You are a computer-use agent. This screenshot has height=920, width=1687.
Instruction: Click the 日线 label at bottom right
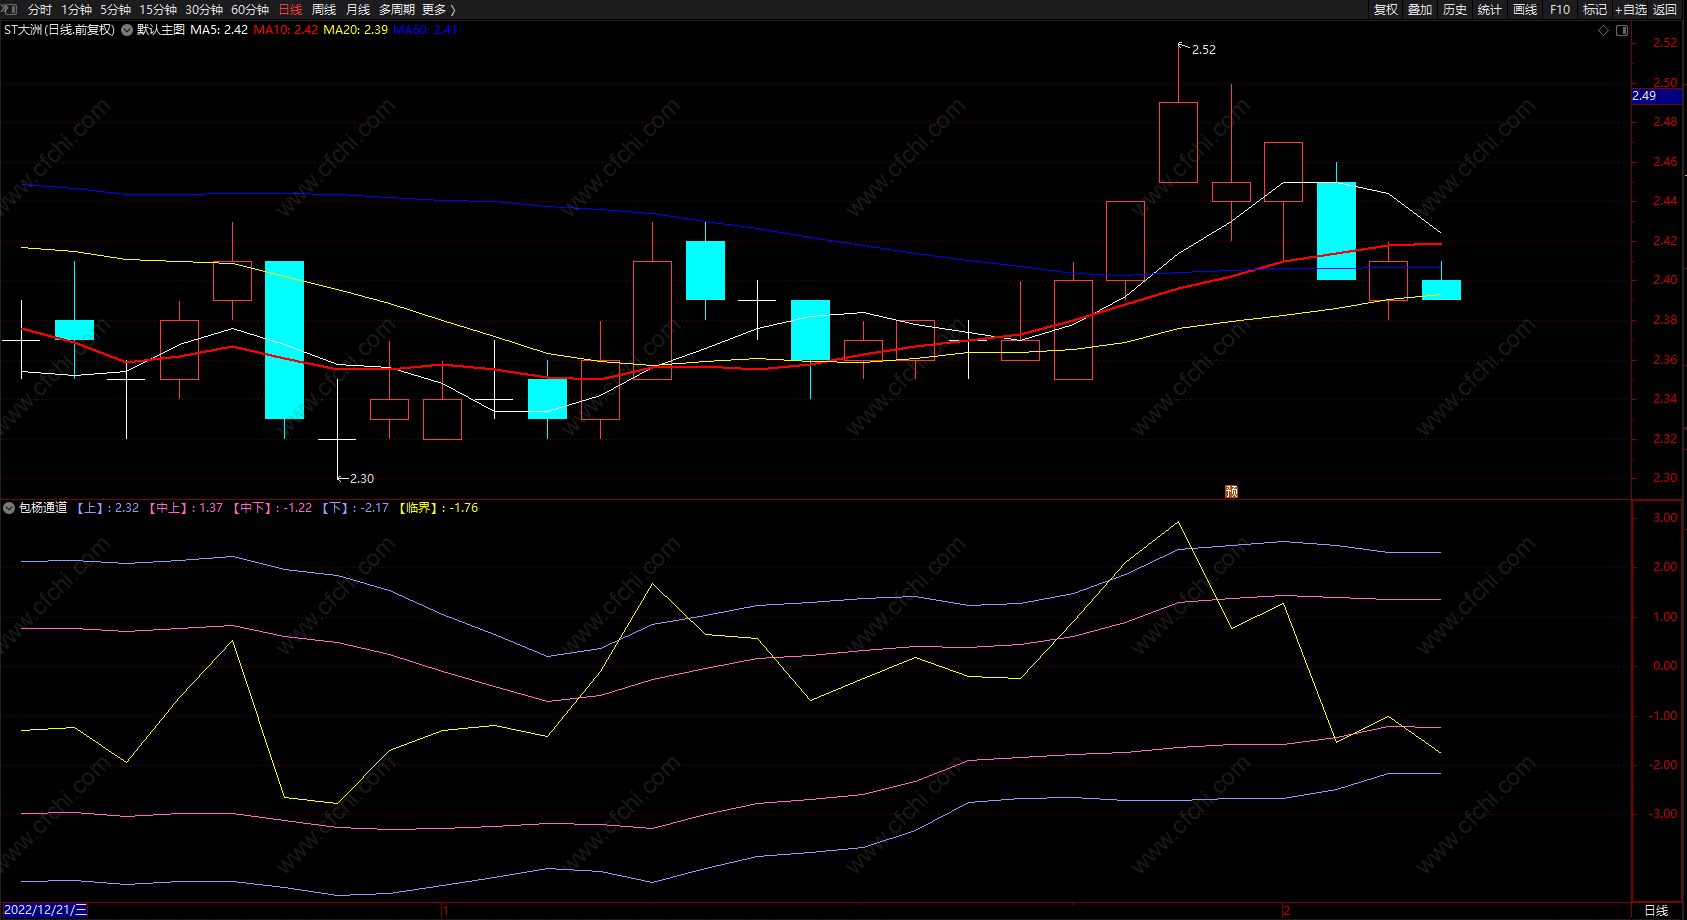tap(1656, 910)
